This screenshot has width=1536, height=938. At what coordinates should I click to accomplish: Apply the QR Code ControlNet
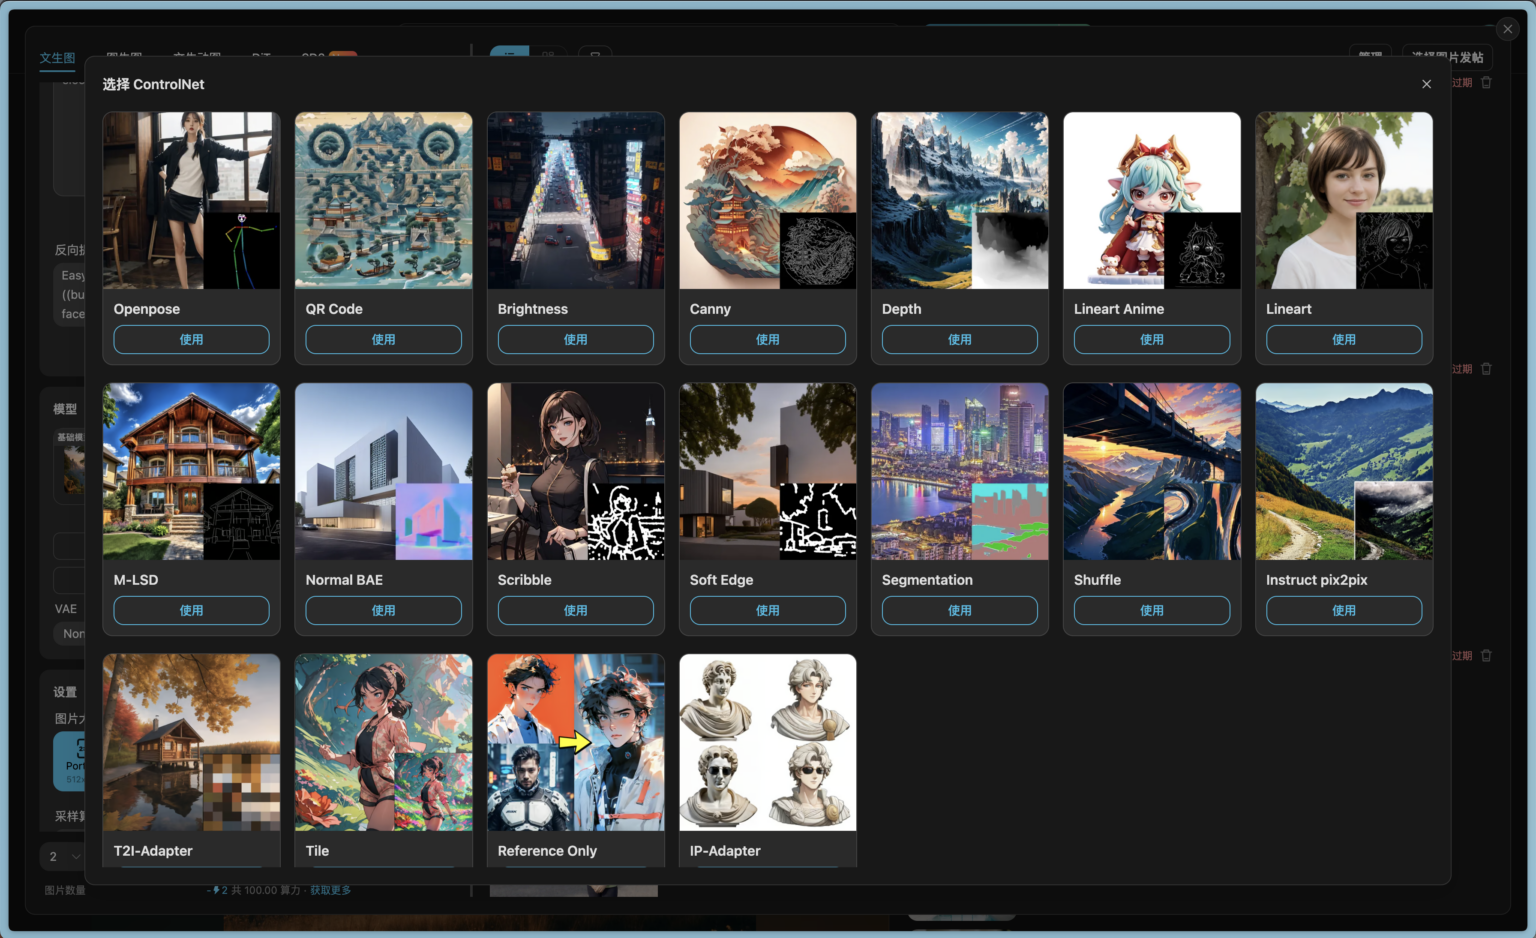[x=383, y=339]
